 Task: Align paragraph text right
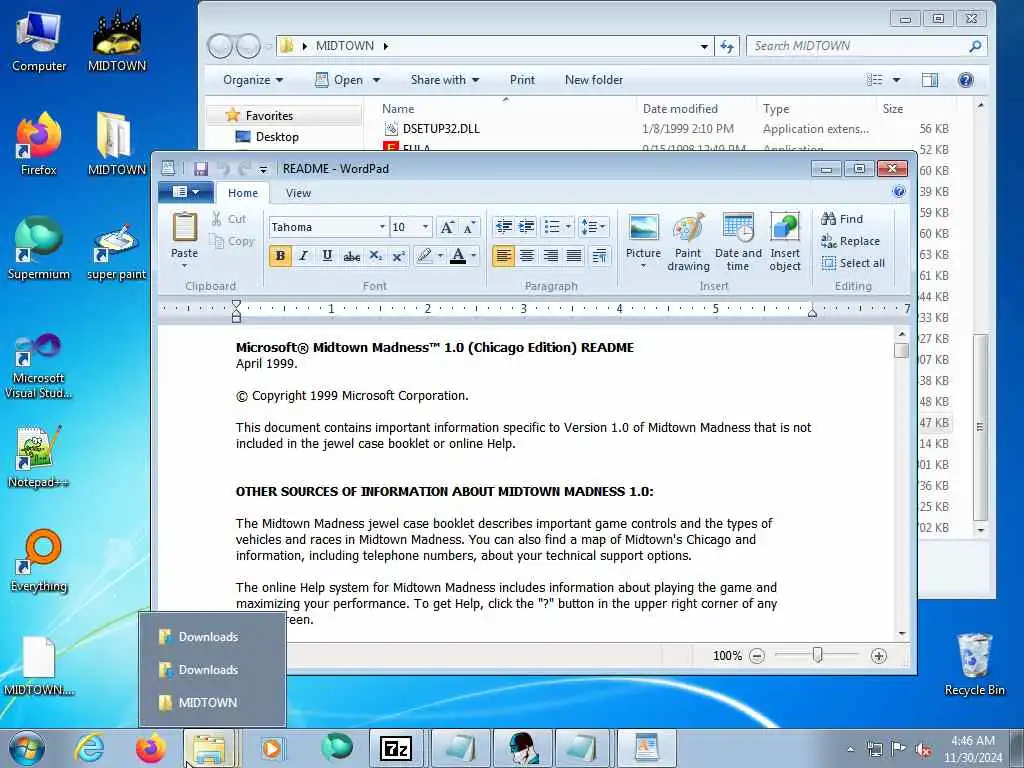tap(551, 256)
